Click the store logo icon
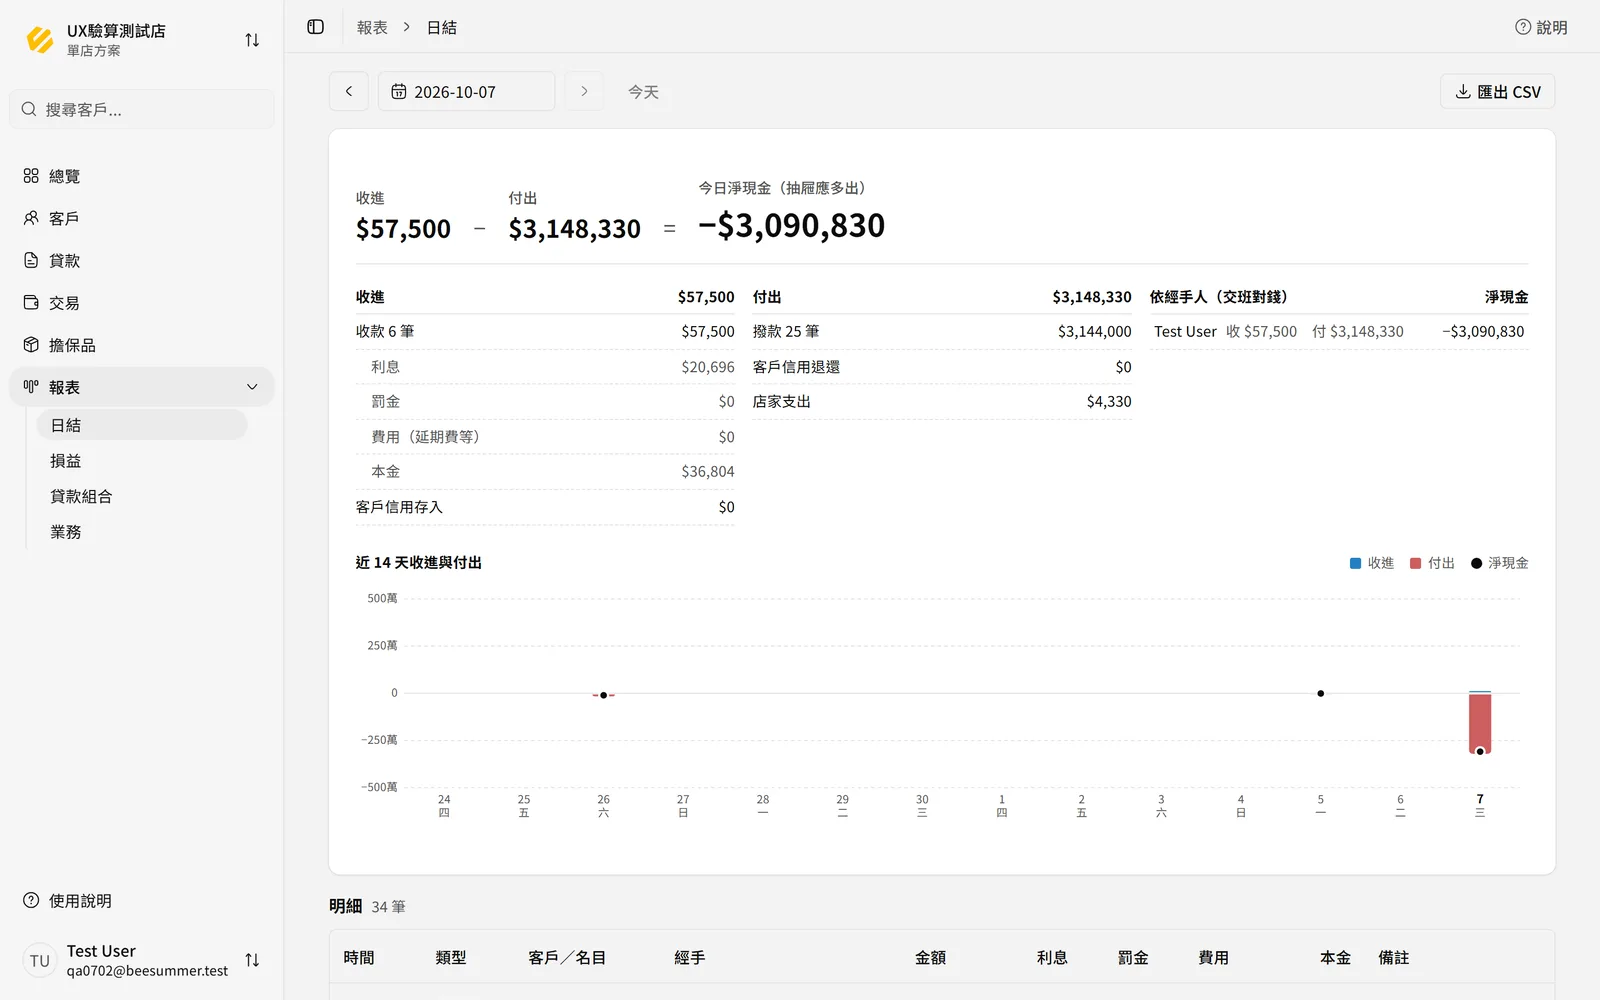This screenshot has height=1000, width=1600. tap(39, 40)
